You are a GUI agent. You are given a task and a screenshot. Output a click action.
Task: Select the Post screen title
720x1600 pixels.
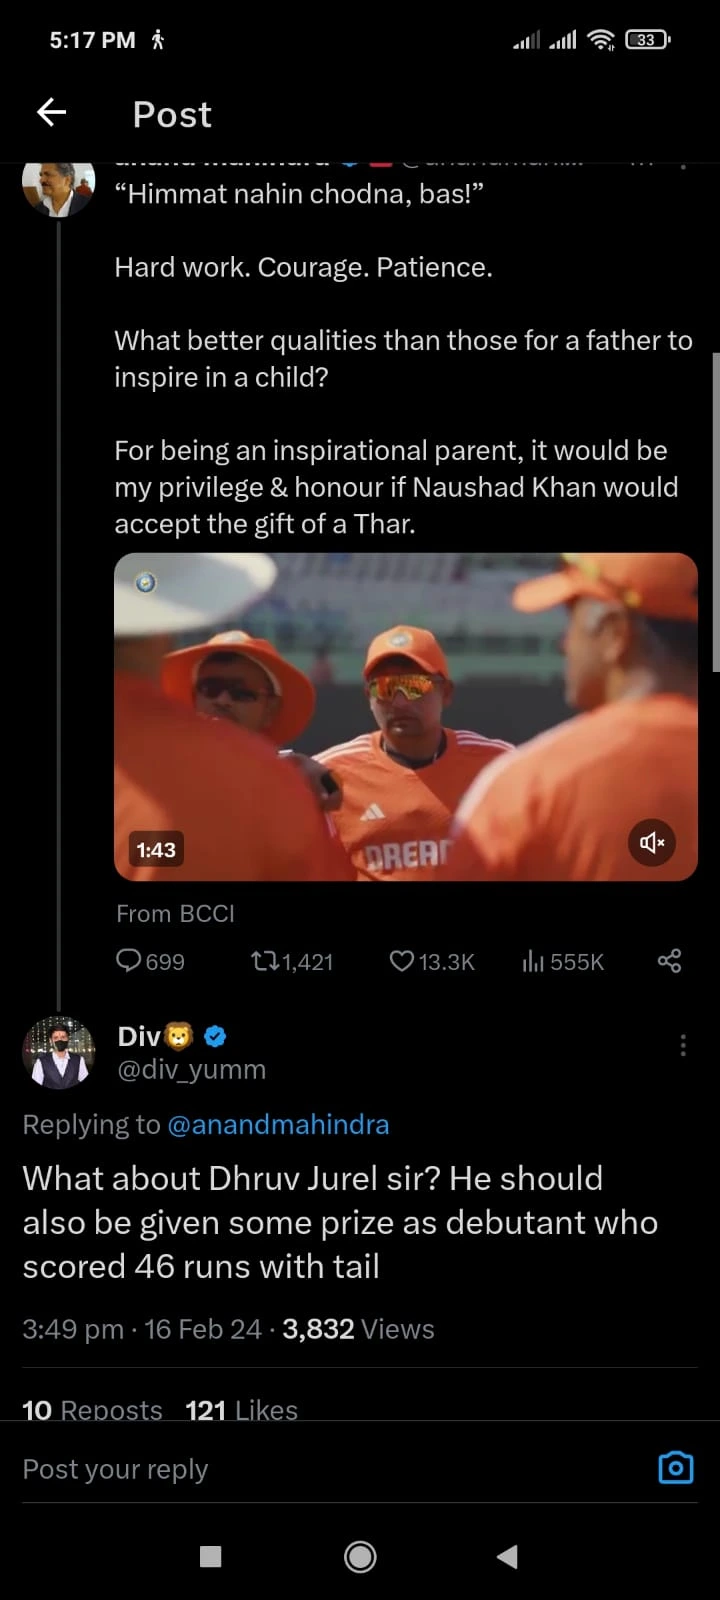click(x=171, y=114)
